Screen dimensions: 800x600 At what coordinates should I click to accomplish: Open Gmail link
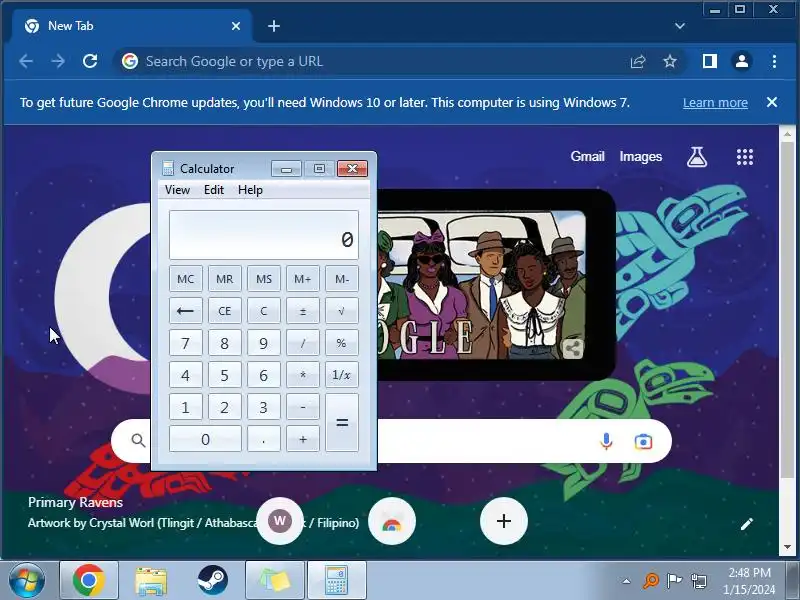(587, 156)
